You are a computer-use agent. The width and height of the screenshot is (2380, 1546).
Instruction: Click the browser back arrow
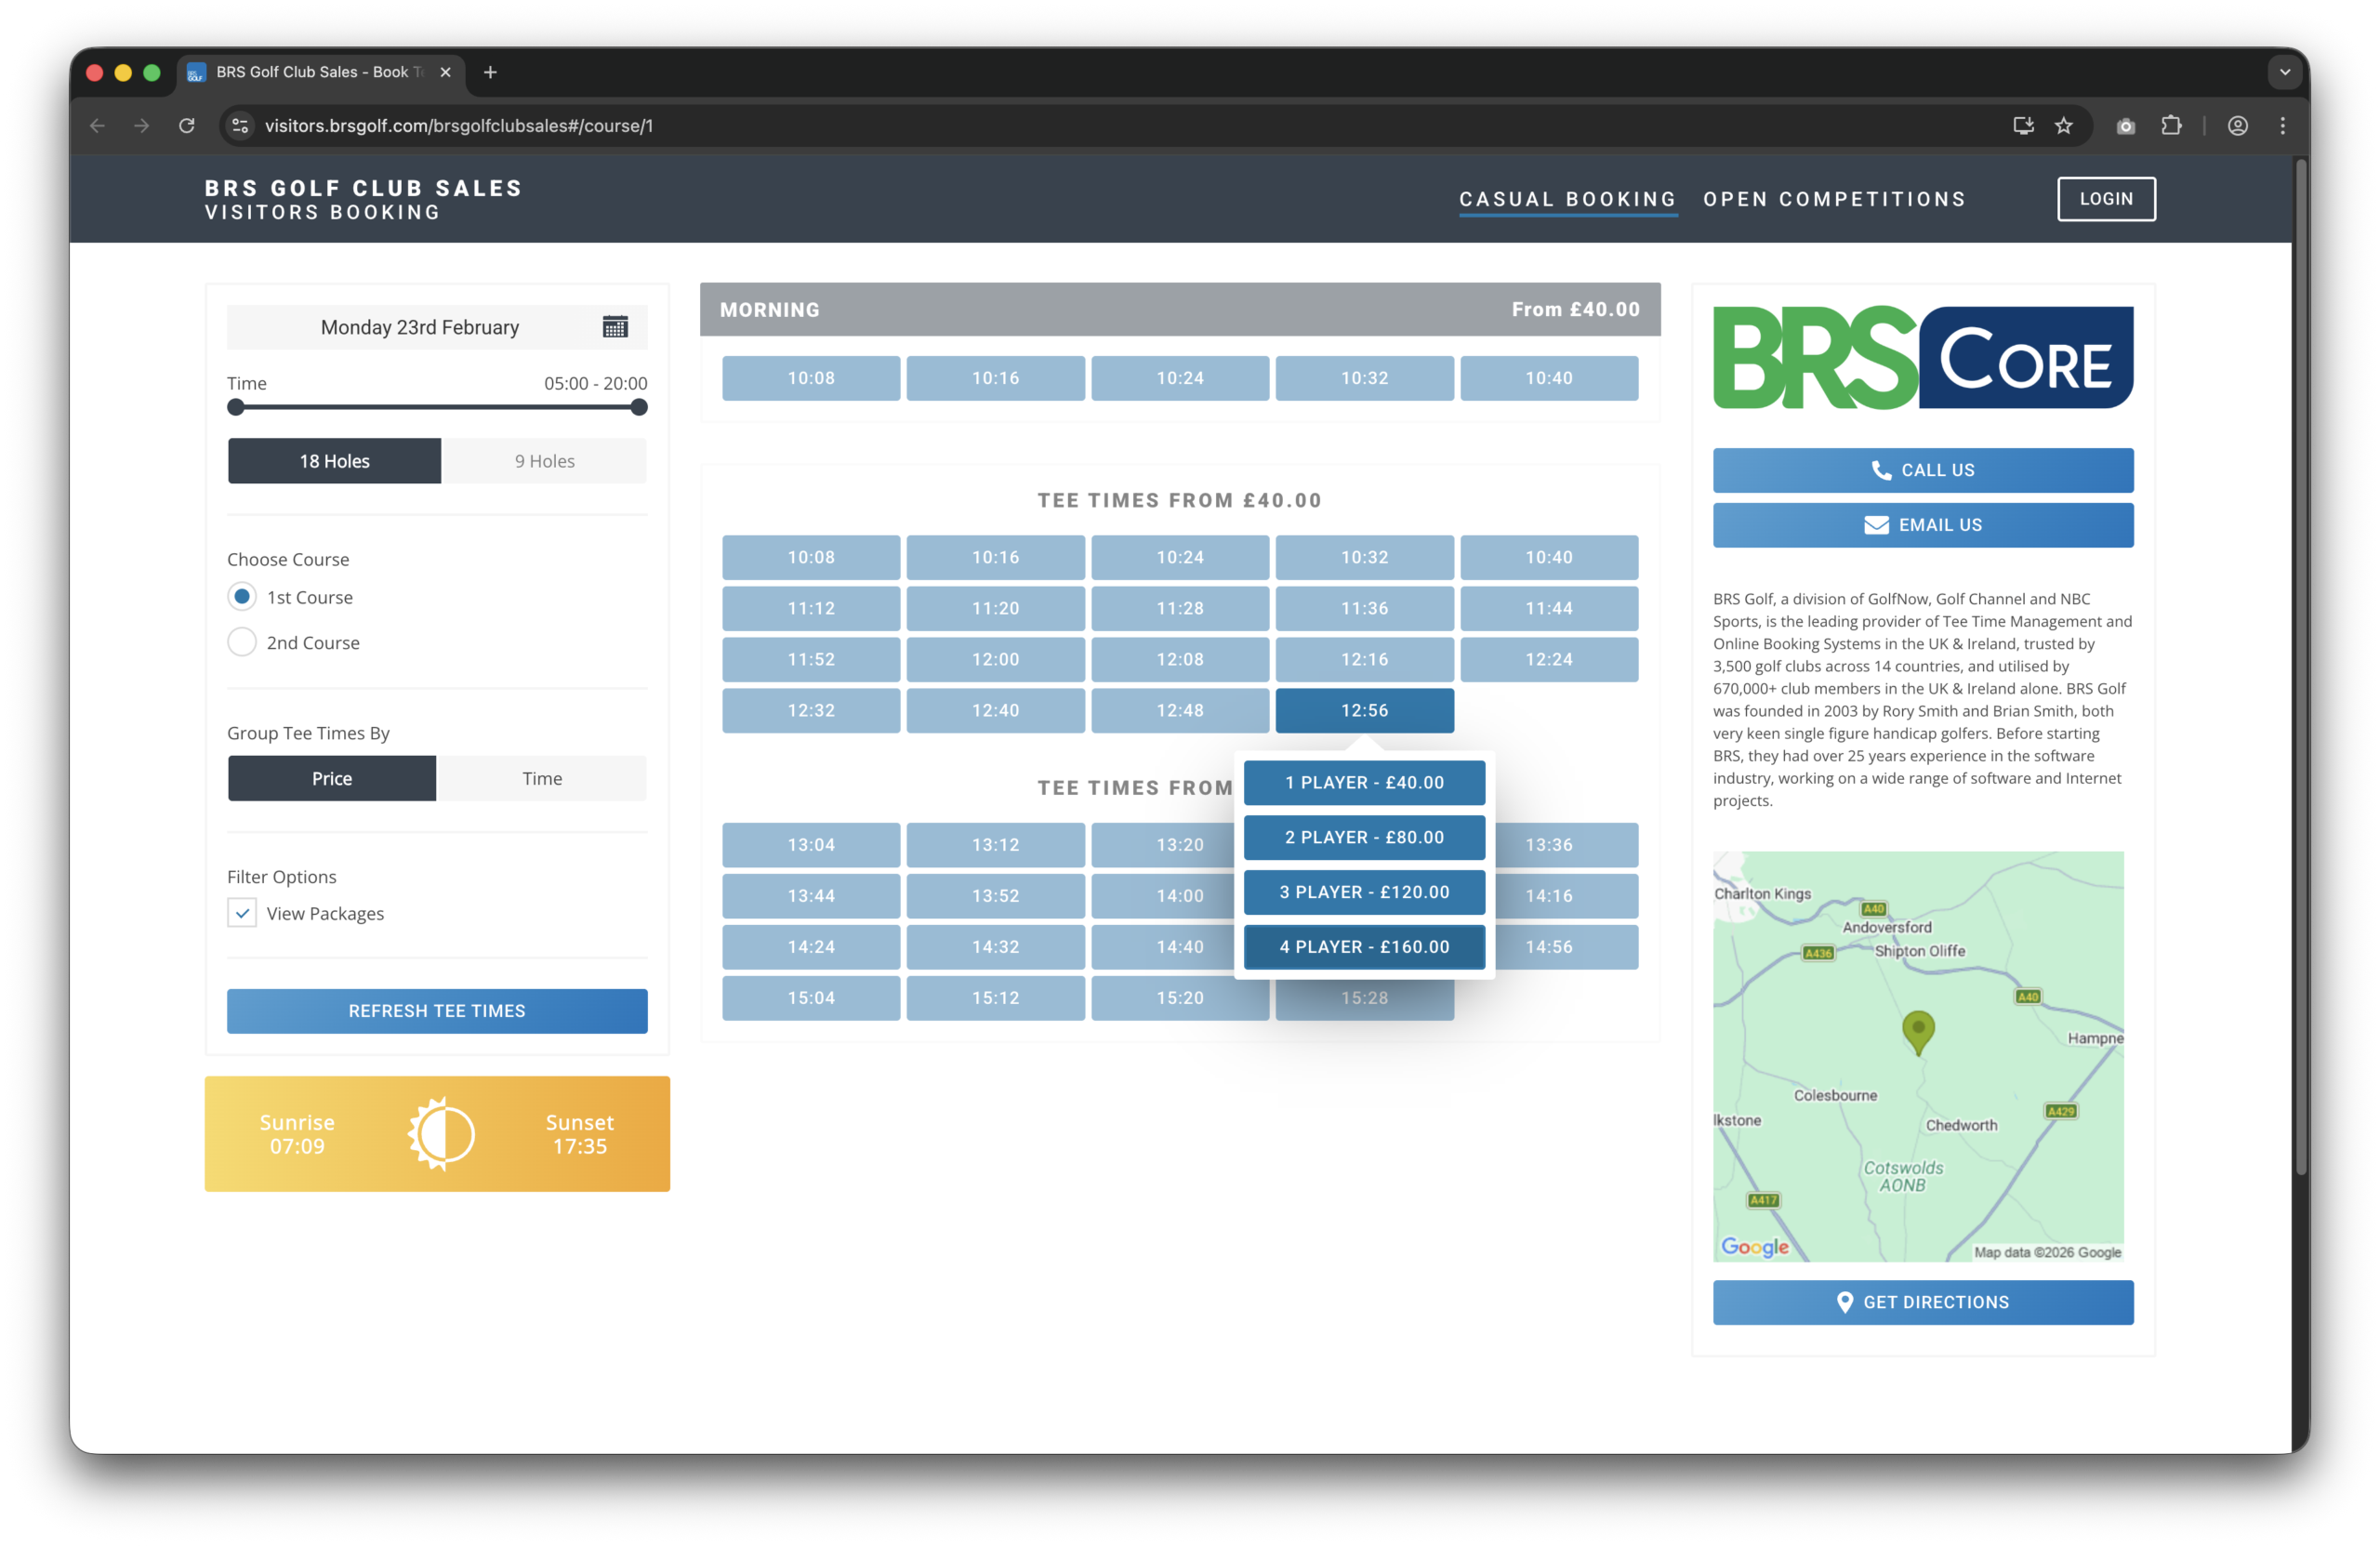[x=97, y=126]
